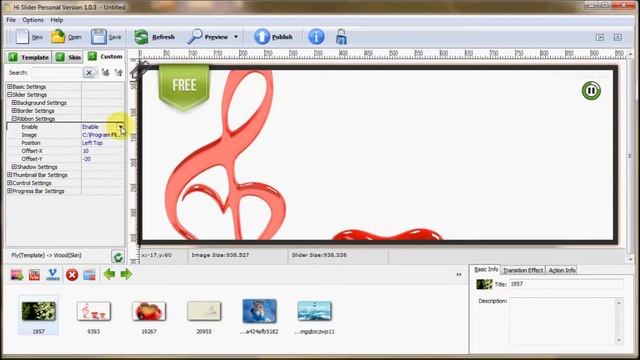Open the Options menu
The width and height of the screenshot is (640, 360).
pyautogui.click(x=33, y=20)
